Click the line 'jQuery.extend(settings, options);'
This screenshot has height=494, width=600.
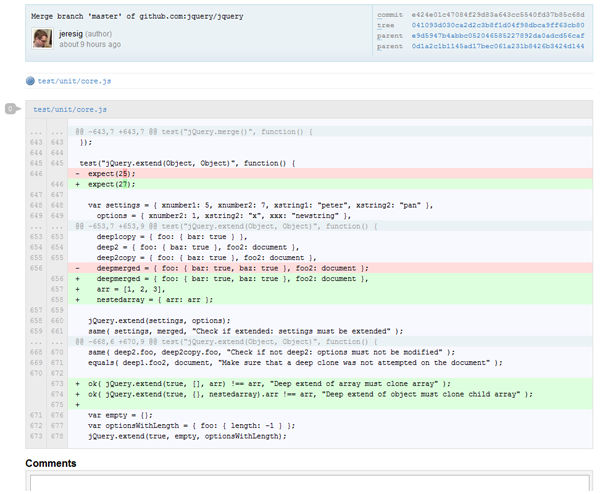pyautogui.click(x=330, y=321)
